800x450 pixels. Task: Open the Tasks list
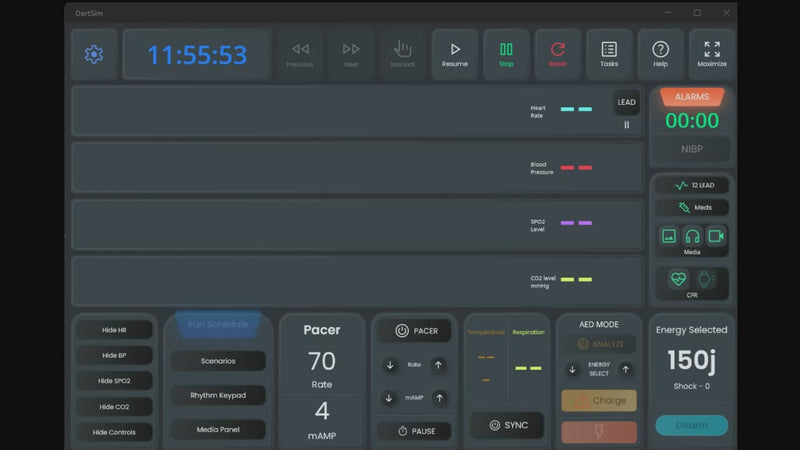609,54
